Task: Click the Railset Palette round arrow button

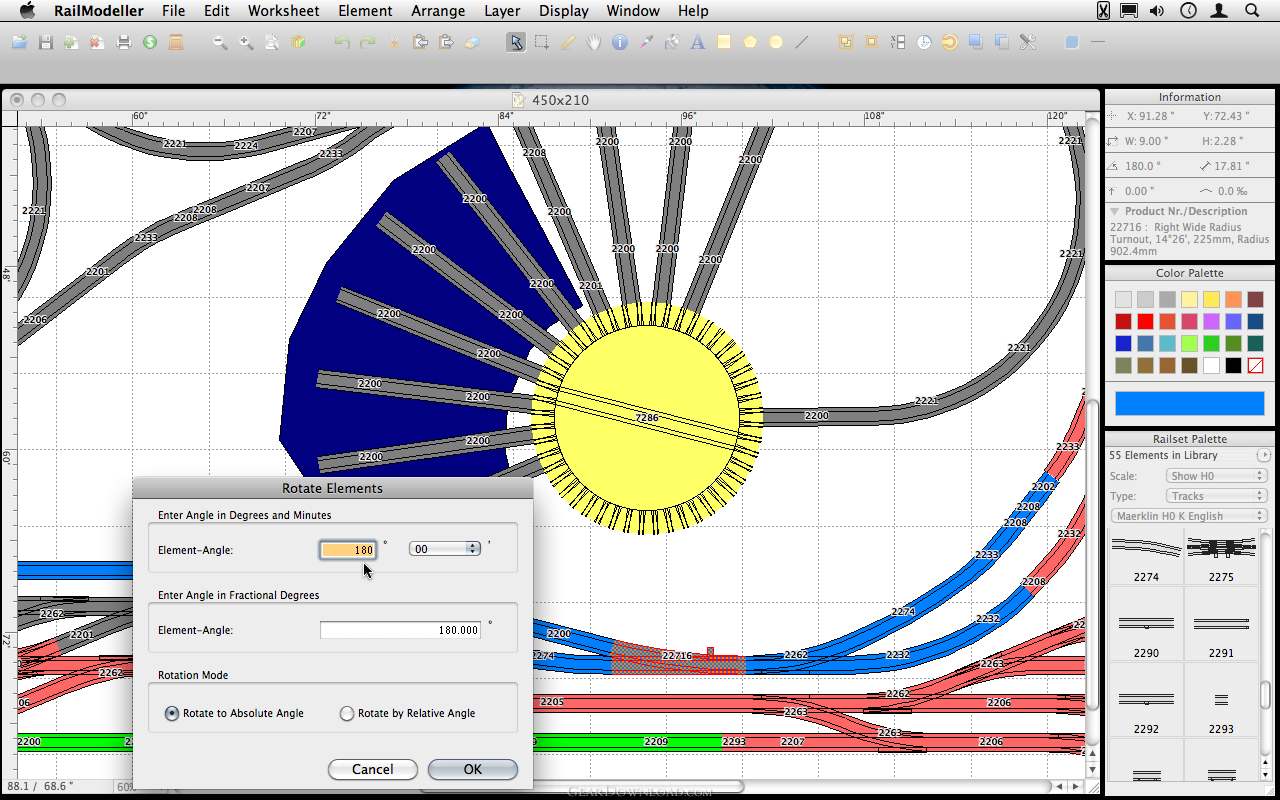Action: click(1263, 455)
